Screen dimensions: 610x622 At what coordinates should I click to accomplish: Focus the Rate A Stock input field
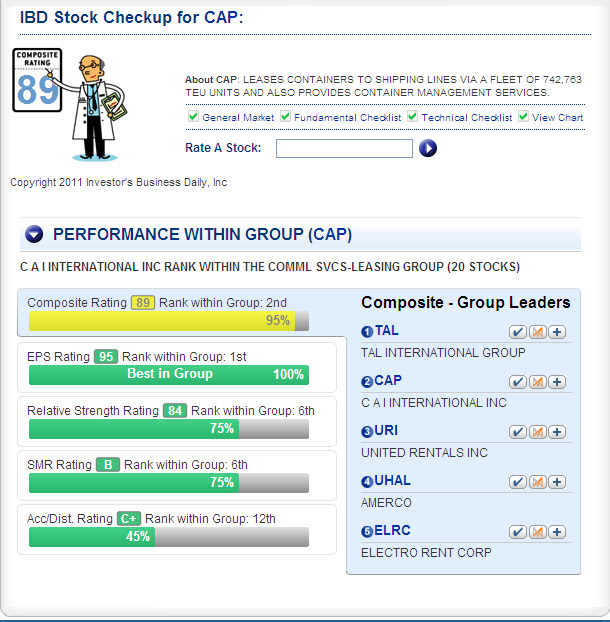(x=344, y=148)
